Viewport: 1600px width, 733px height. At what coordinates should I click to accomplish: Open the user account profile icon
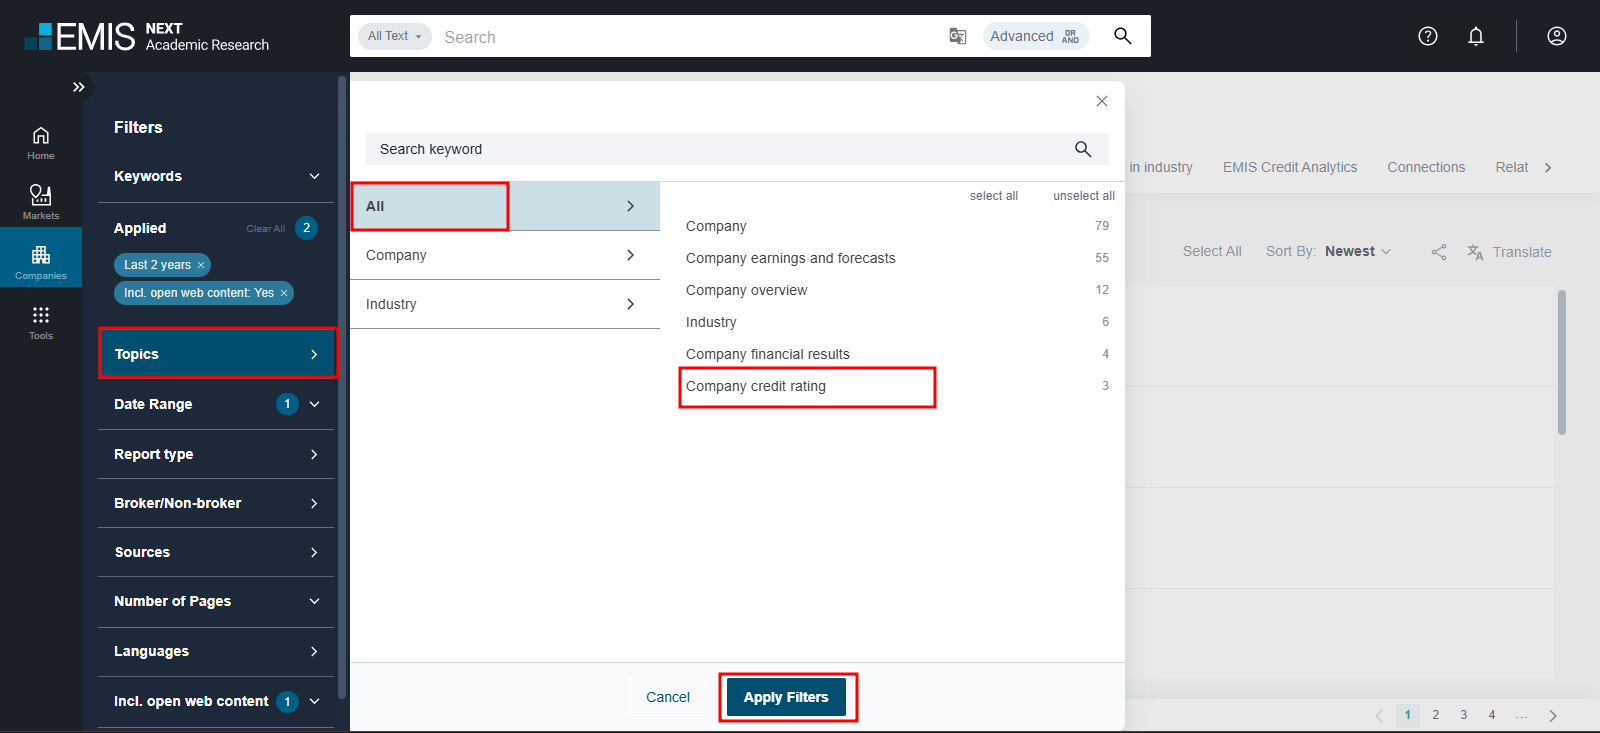coord(1556,36)
